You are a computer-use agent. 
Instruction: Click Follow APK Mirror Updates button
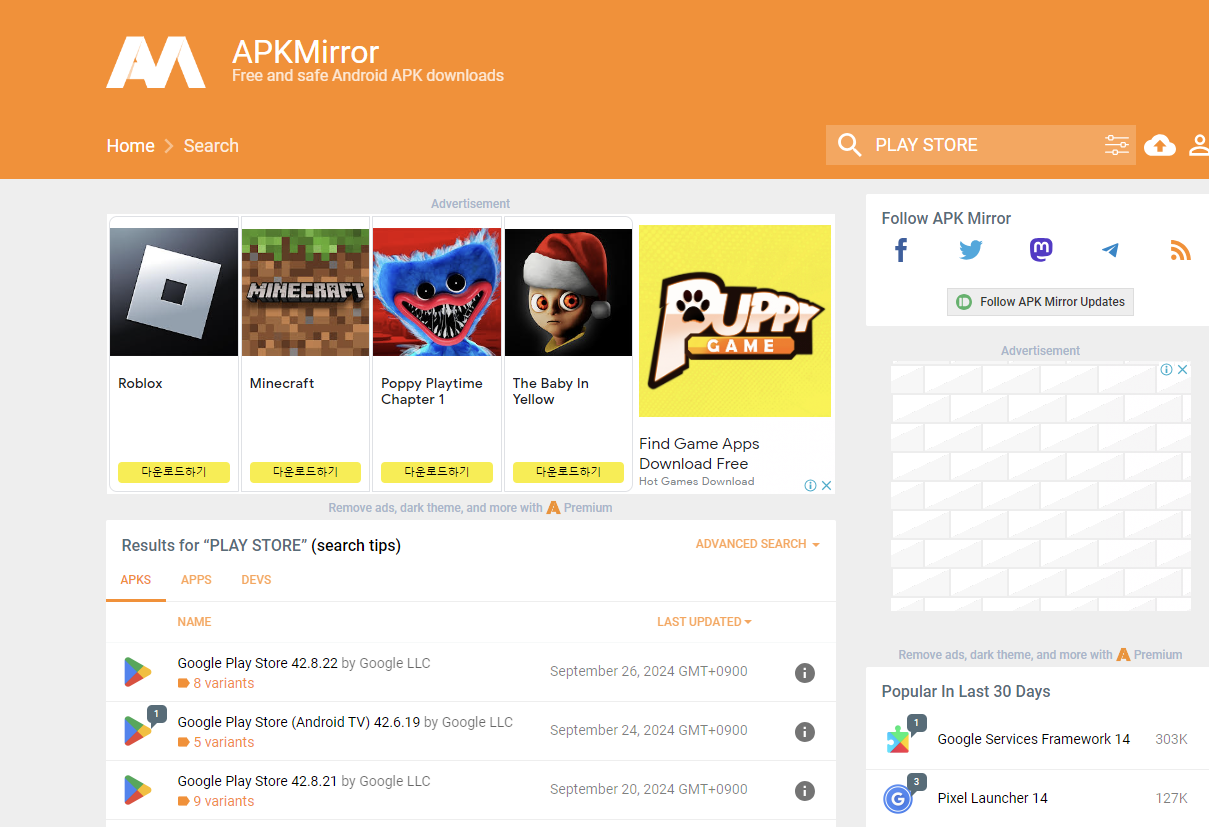1040,302
